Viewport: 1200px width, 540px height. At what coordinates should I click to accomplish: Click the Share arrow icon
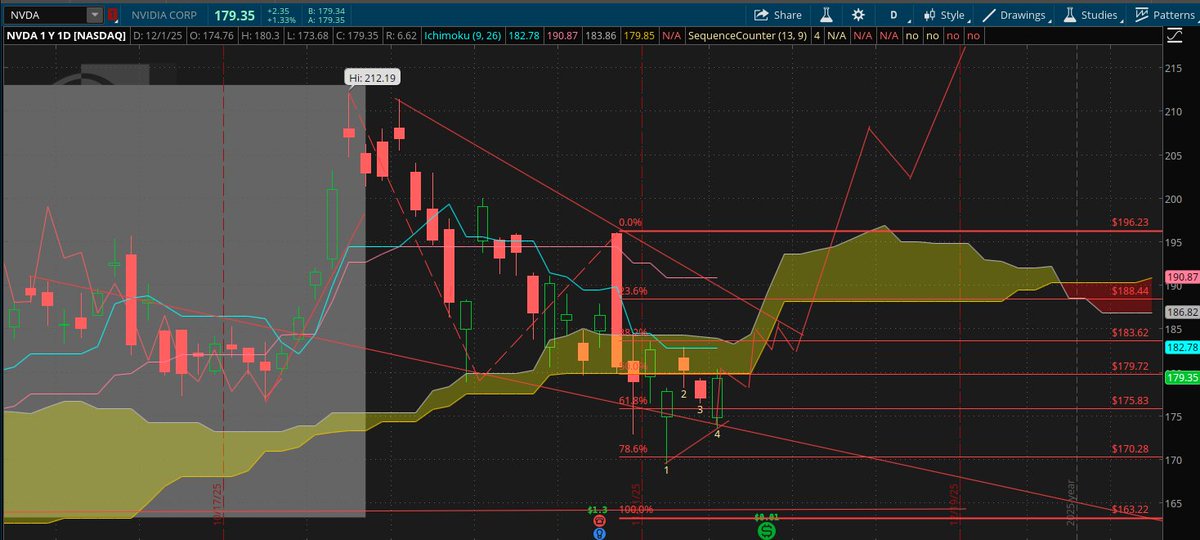tap(761, 15)
